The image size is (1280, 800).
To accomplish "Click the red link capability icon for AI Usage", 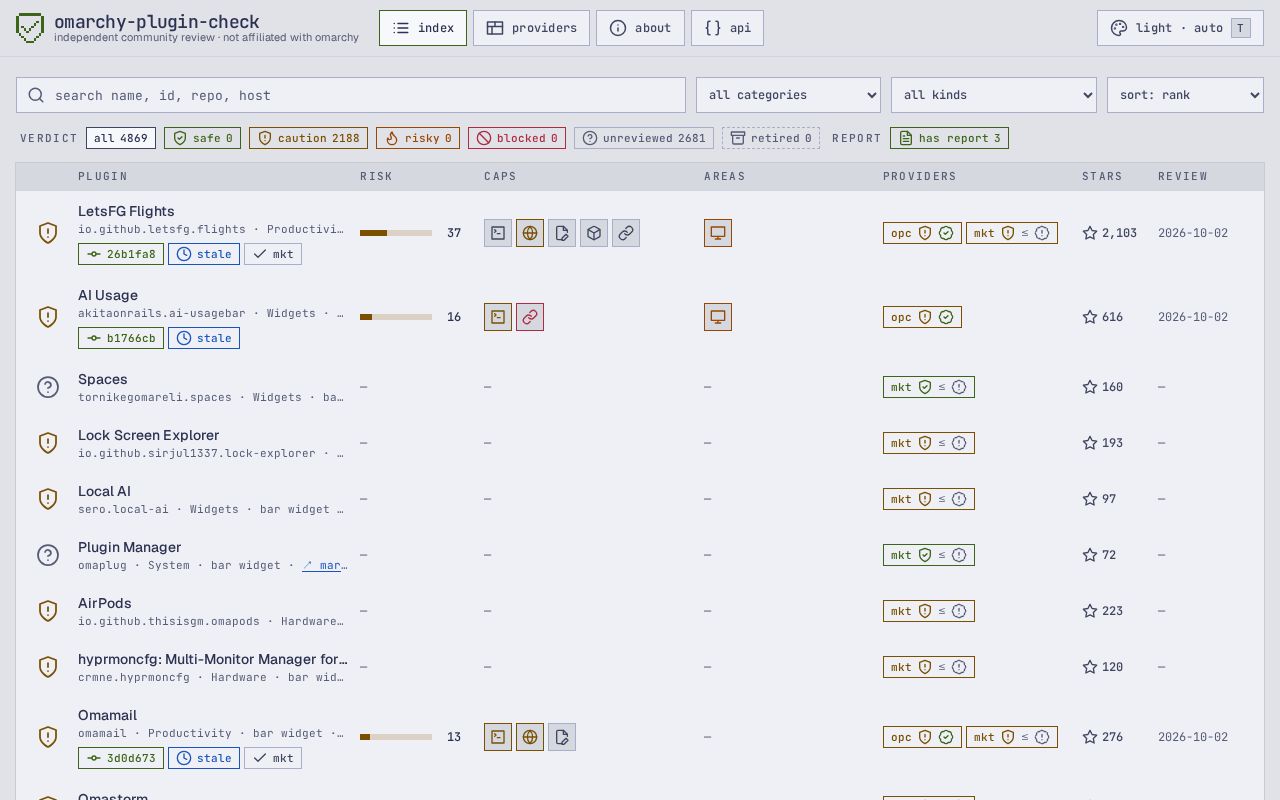I will coord(530,317).
